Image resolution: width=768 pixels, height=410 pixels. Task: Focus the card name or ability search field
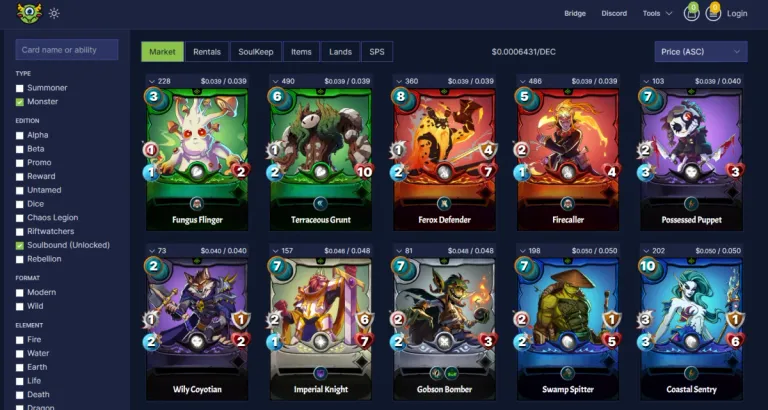67,49
